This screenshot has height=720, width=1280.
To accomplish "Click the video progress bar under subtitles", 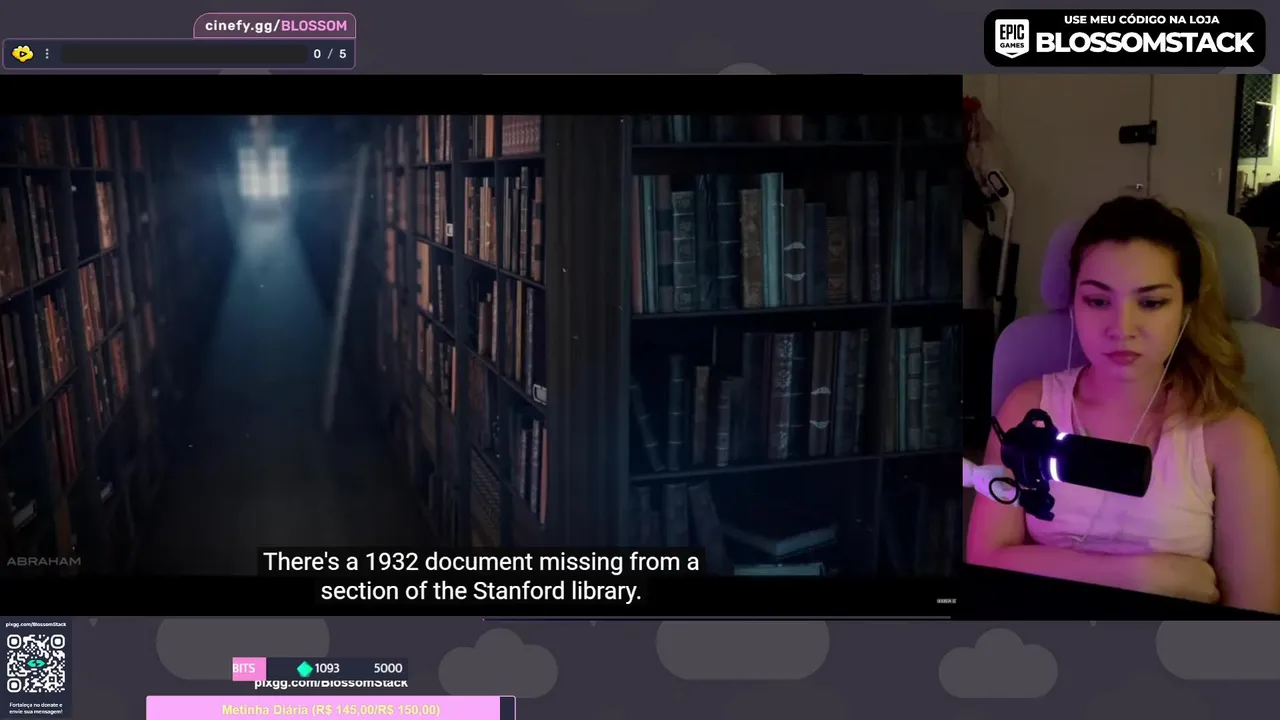I will click(x=715, y=618).
